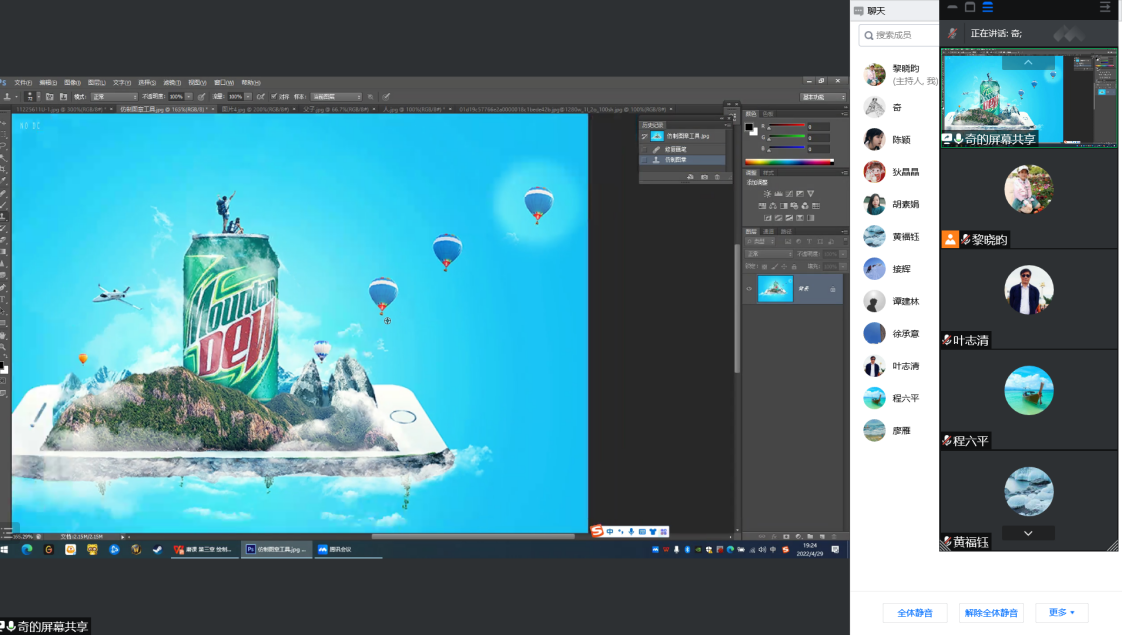Delete current history state

click(718, 177)
